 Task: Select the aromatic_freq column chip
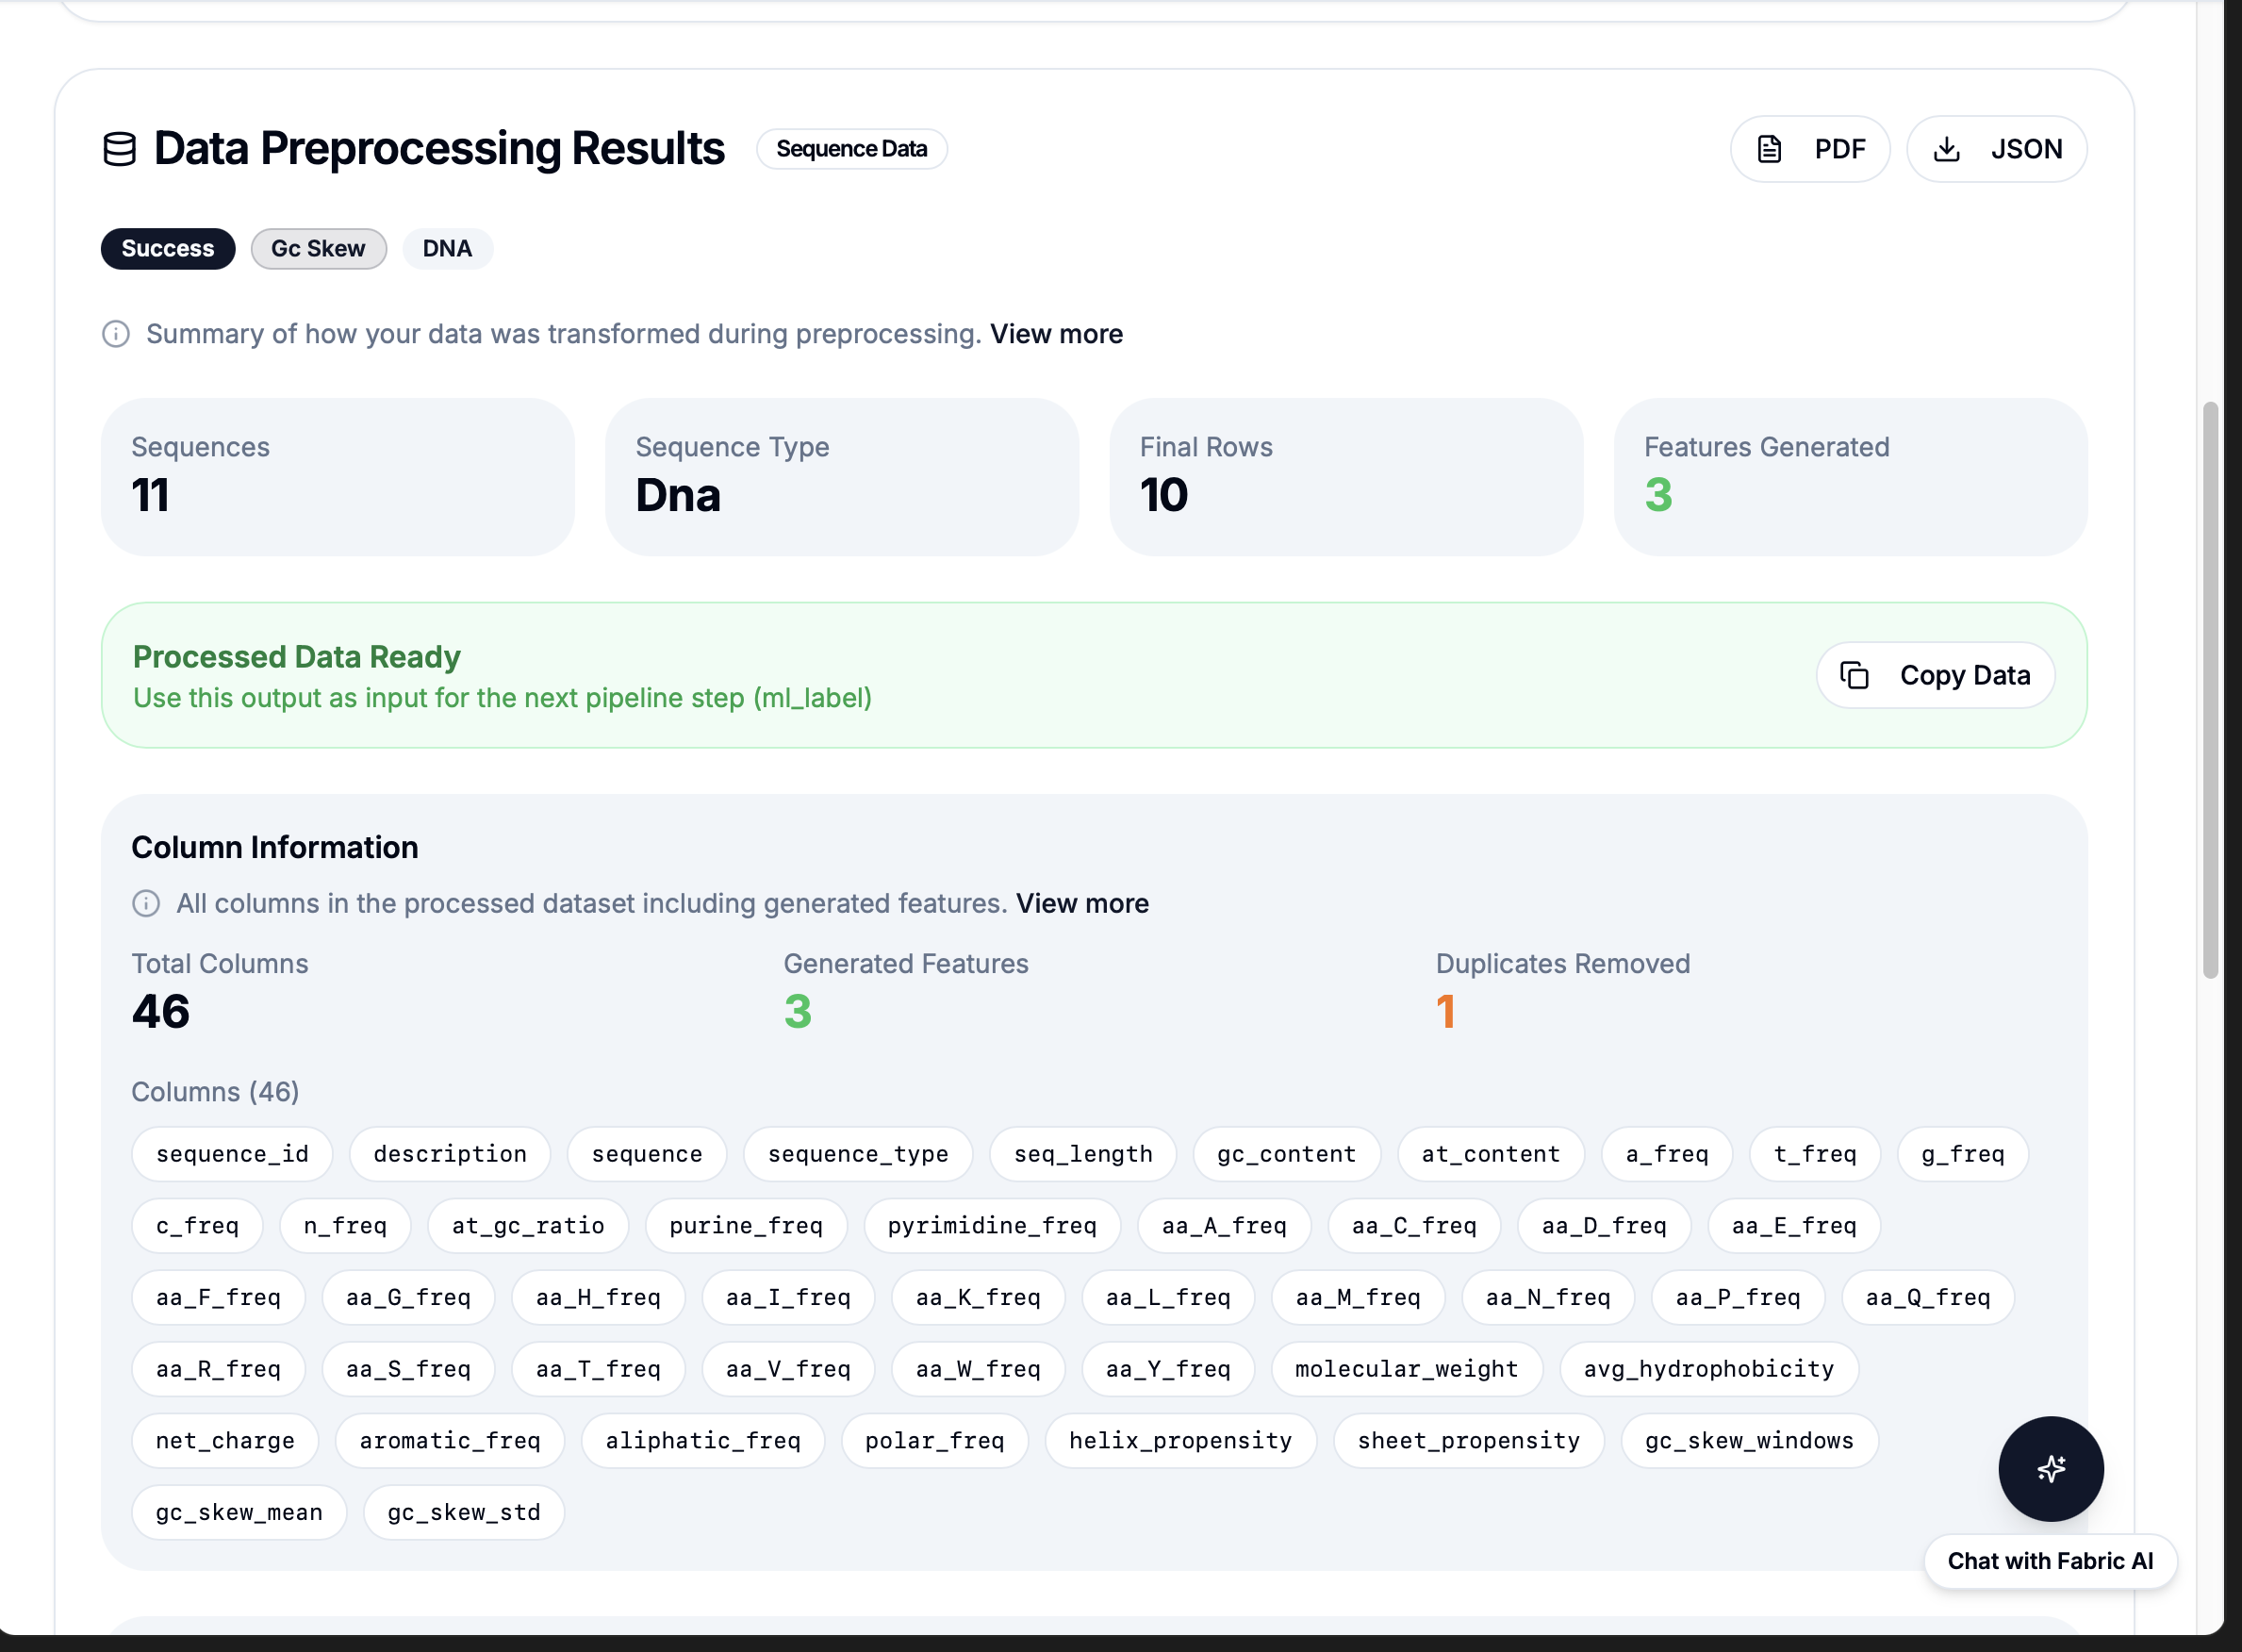(450, 1441)
